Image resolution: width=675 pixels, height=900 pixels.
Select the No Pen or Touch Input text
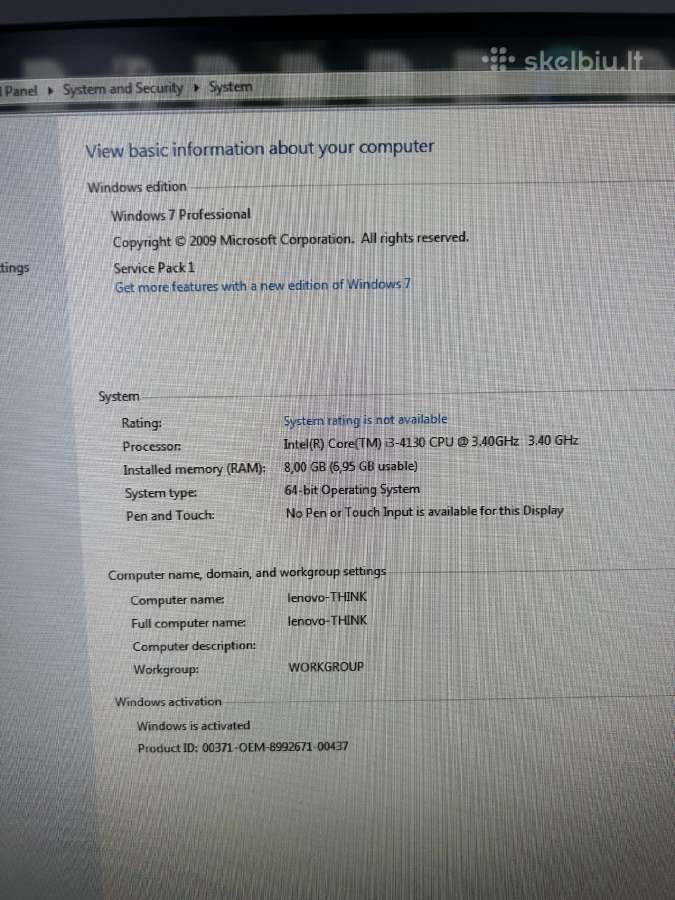pyautogui.click(x=425, y=511)
